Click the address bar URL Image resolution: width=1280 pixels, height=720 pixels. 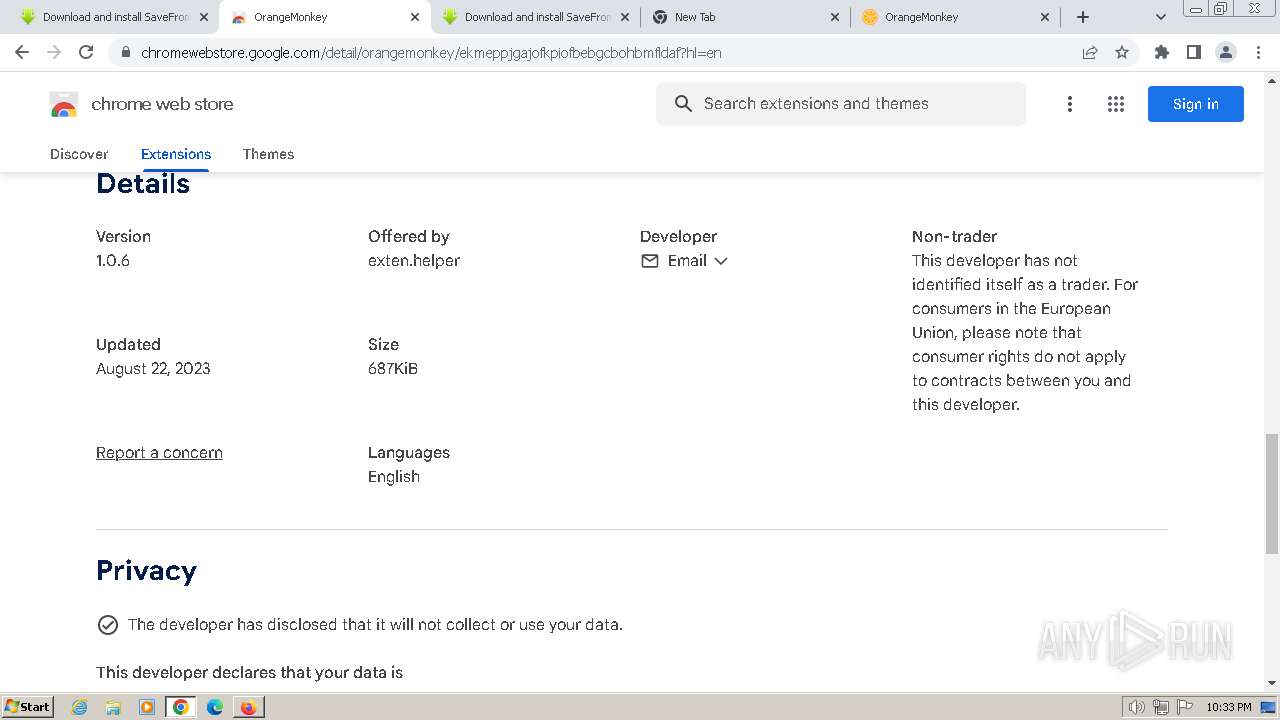[x=431, y=52]
